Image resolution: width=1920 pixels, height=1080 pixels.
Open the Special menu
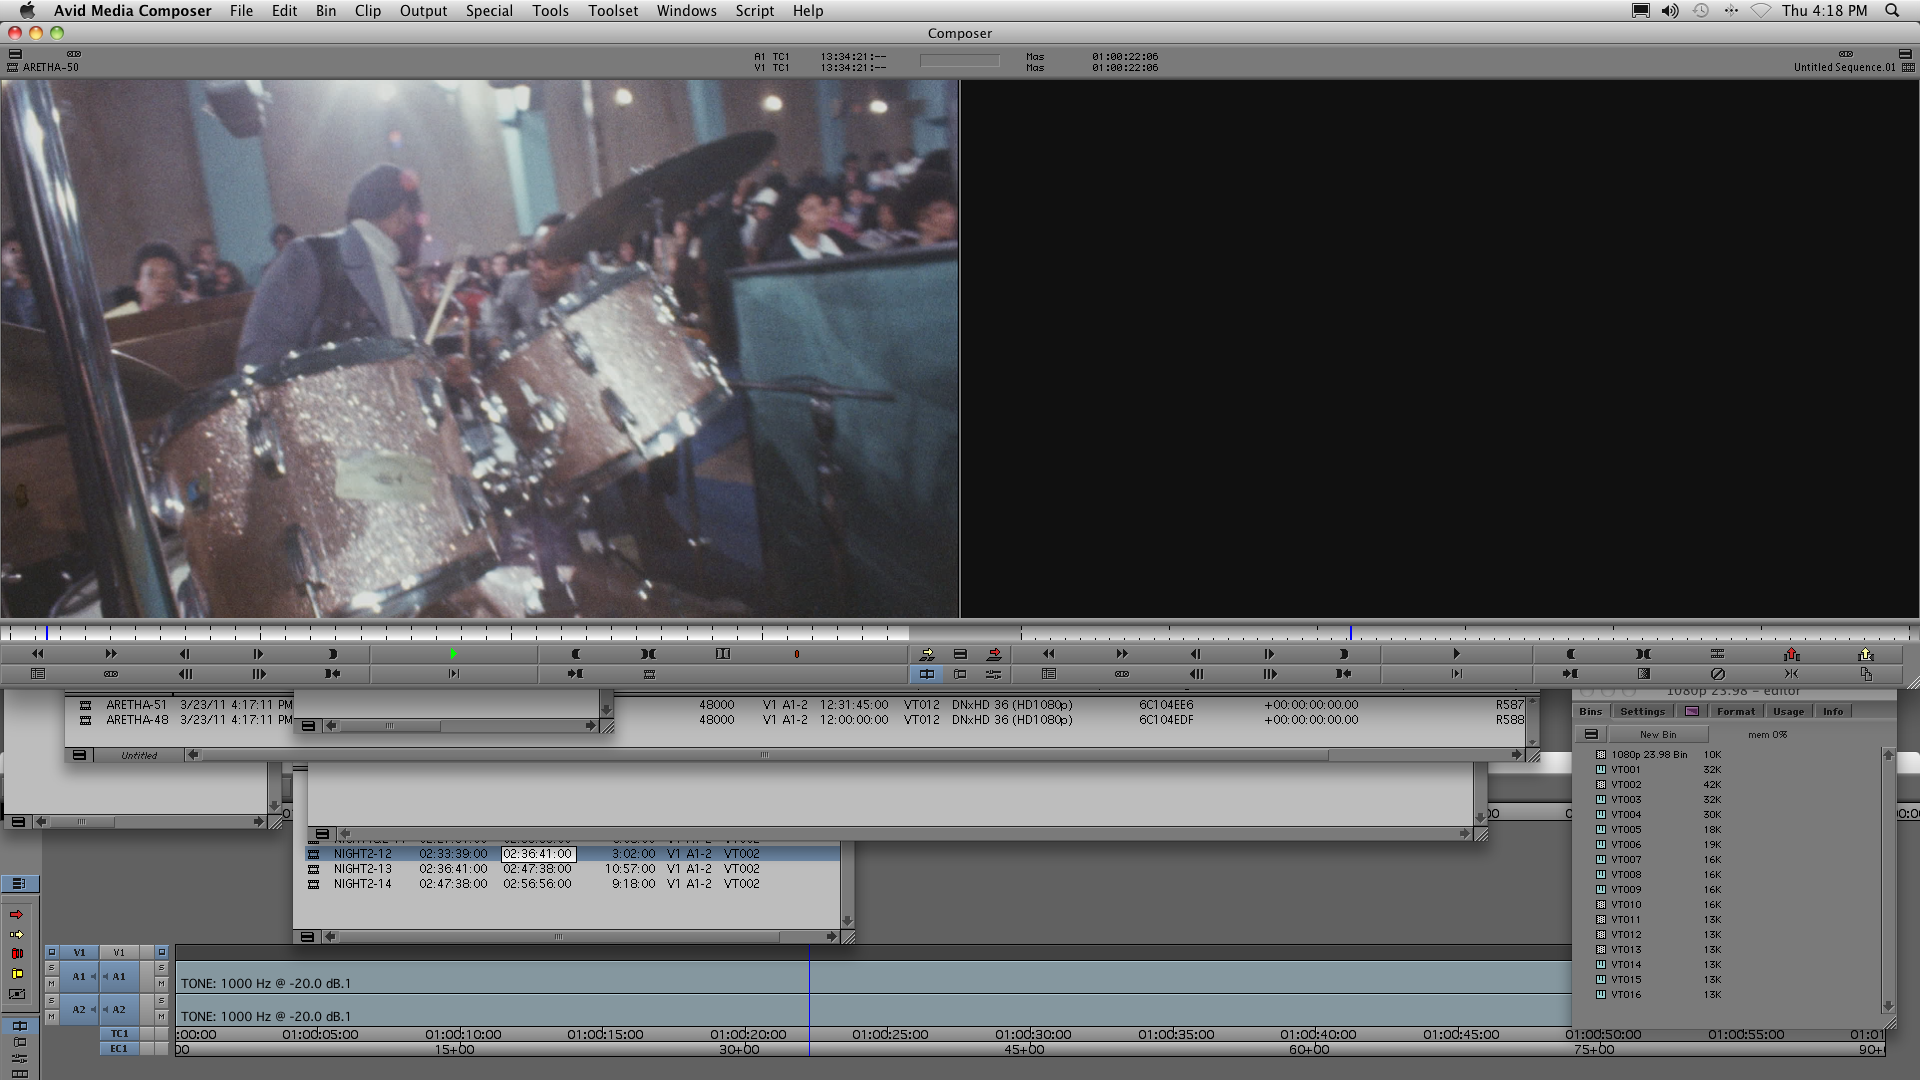pos(489,11)
